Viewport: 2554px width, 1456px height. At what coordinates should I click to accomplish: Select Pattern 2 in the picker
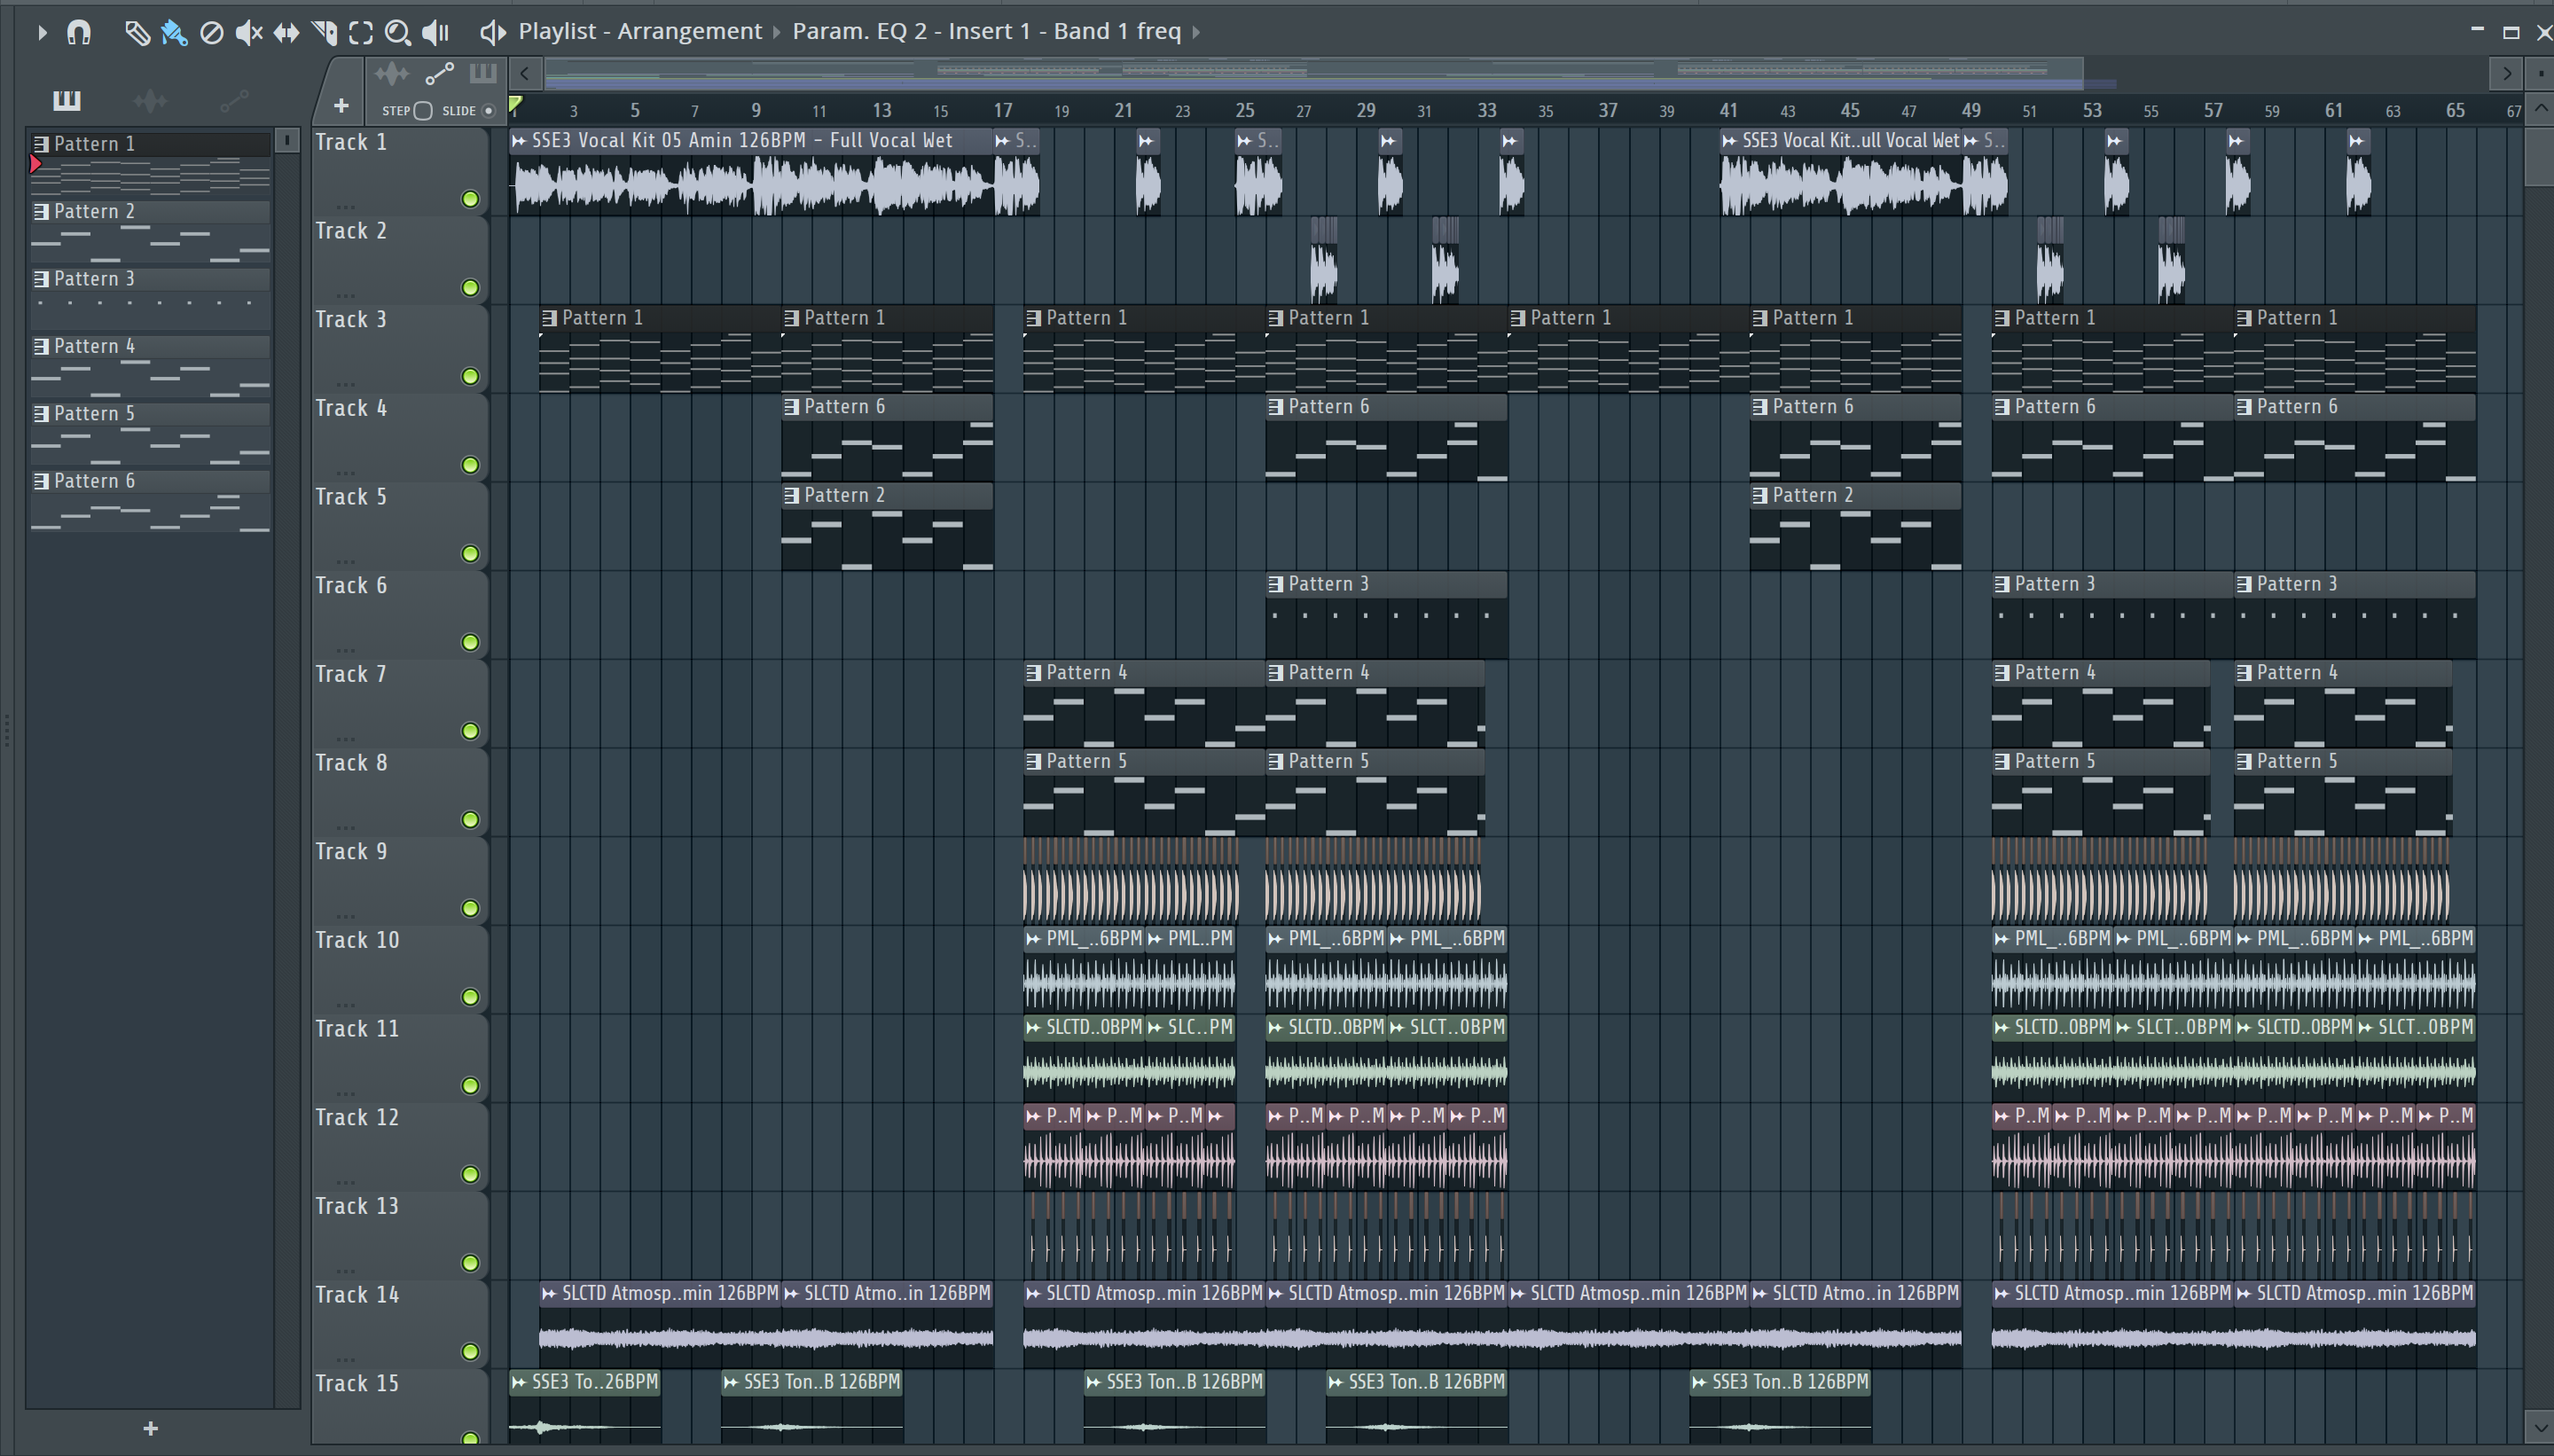pos(150,231)
